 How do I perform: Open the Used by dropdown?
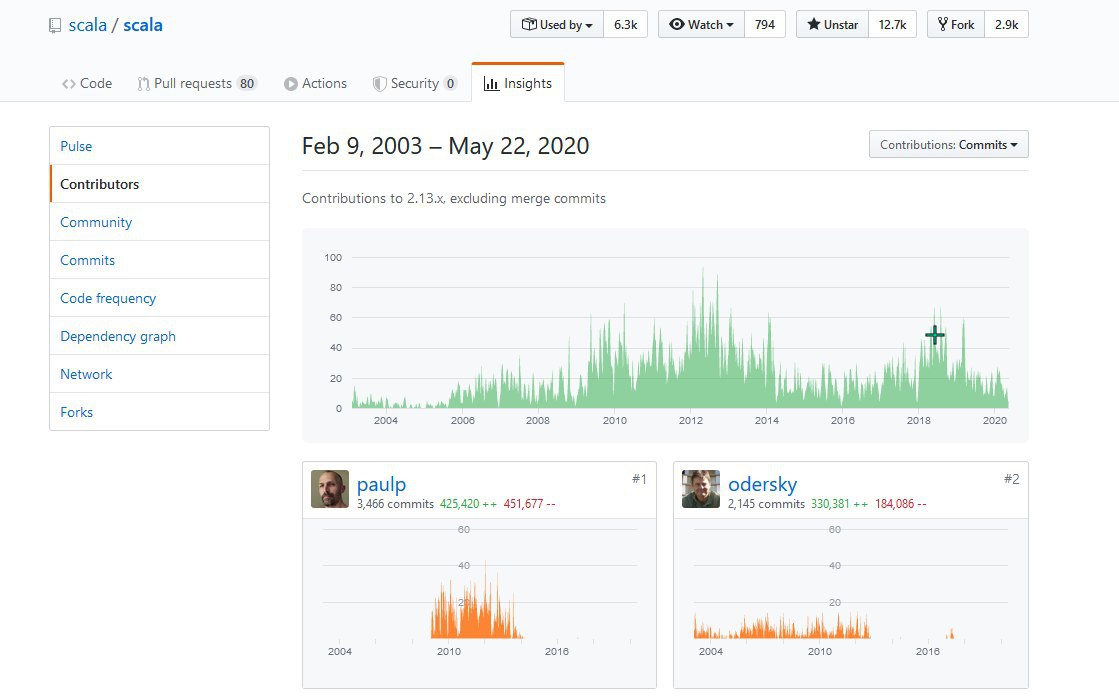(557, 24)
